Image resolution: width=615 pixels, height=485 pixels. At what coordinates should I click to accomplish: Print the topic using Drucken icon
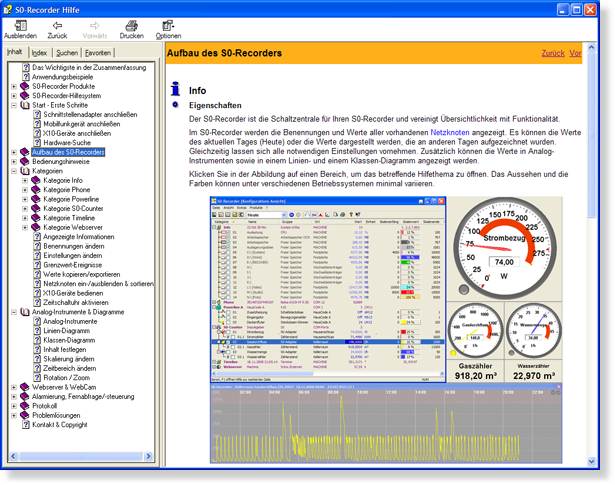coord(131,25)
